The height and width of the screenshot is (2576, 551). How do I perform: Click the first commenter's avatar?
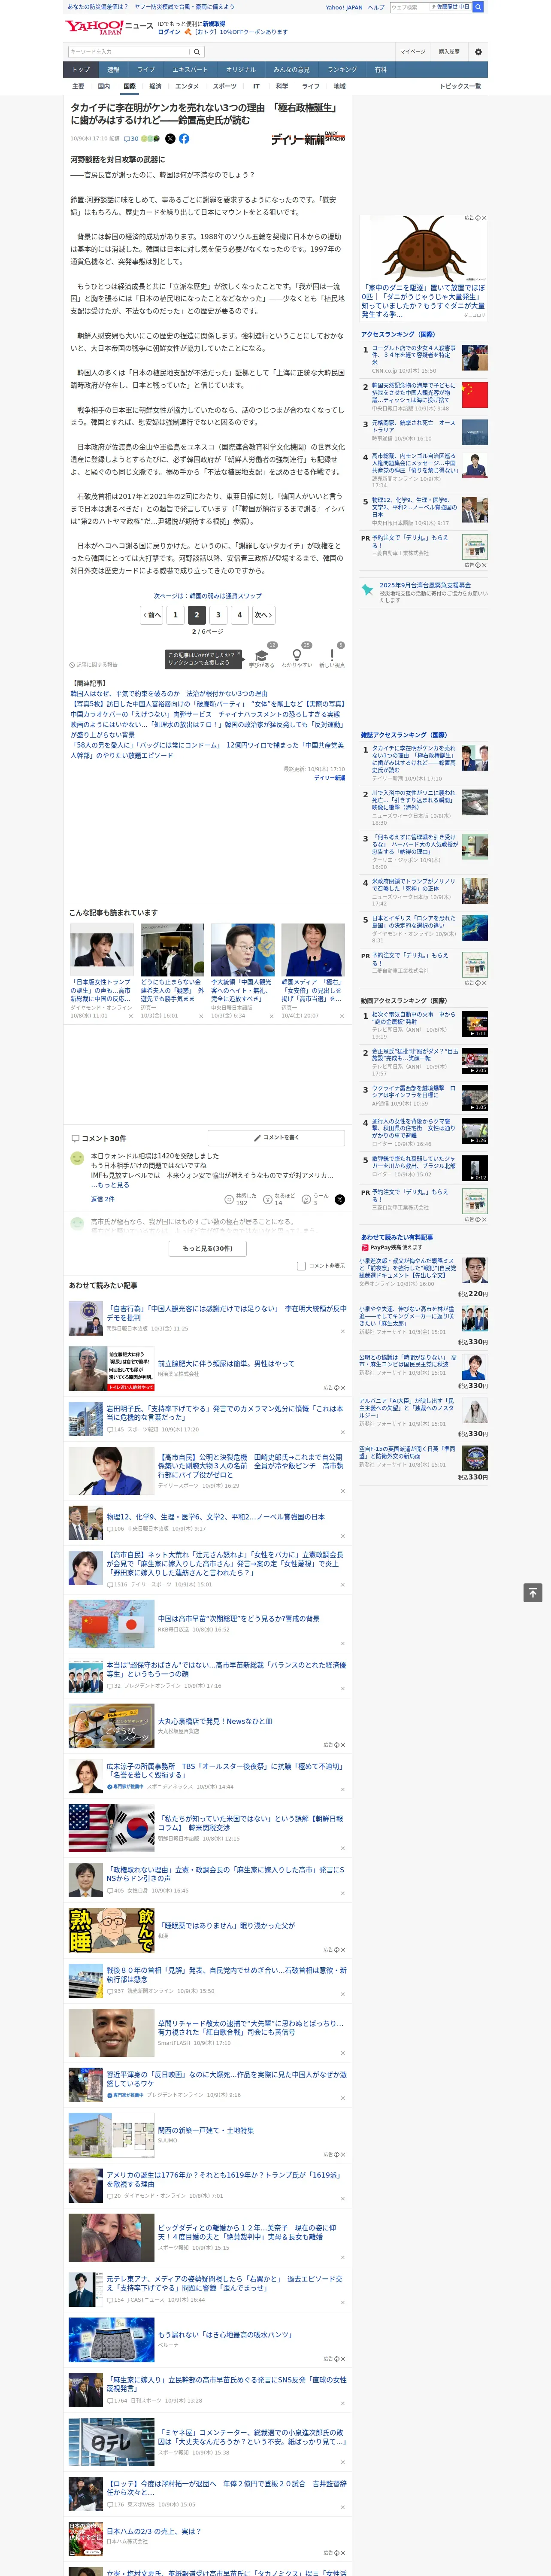[77, 1157]
